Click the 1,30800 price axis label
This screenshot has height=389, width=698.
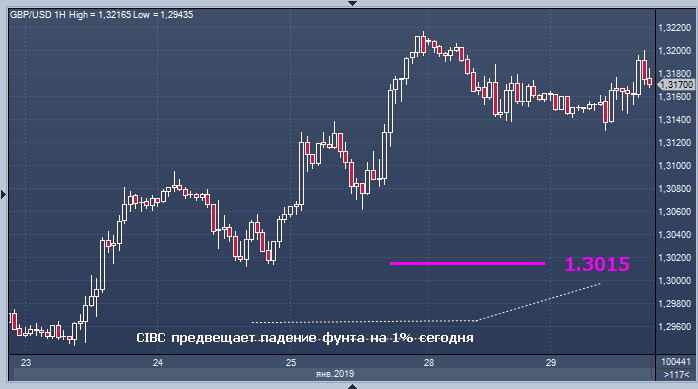[674, 189]
